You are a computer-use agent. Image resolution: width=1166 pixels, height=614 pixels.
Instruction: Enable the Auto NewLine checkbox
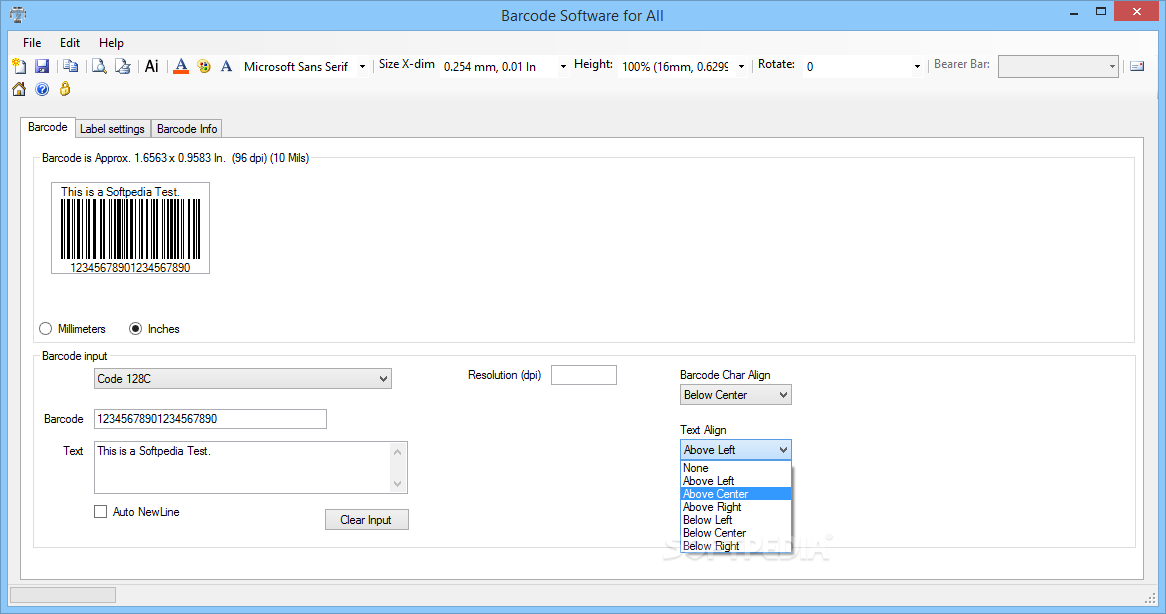[x=100, y=511]
